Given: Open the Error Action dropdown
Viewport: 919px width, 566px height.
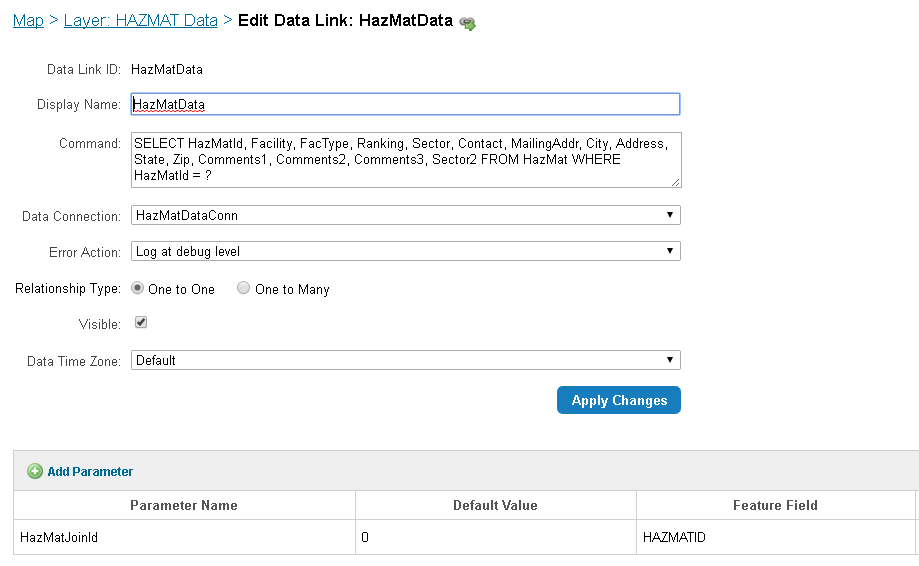Looking at the screenshot, I should [x=406, y=251].
